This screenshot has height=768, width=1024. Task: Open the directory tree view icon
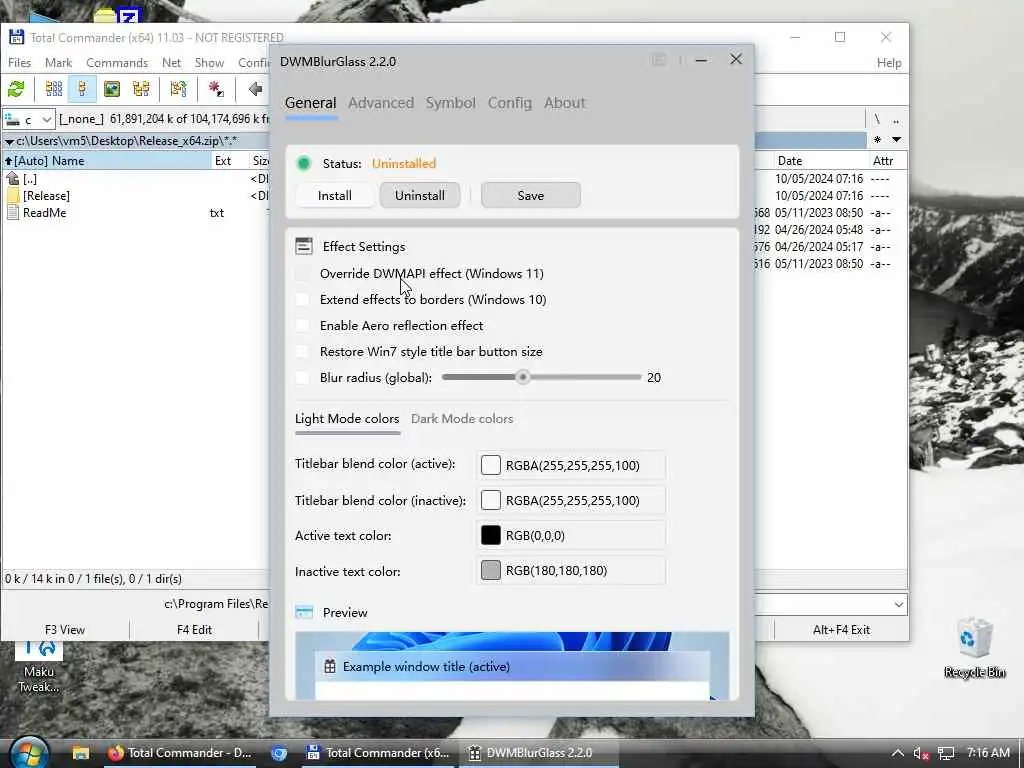click(141, 89)
